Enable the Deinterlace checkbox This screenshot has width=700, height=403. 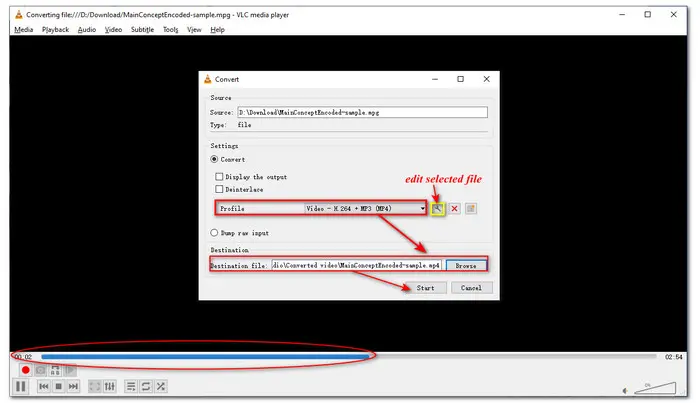tap(219, 189)
